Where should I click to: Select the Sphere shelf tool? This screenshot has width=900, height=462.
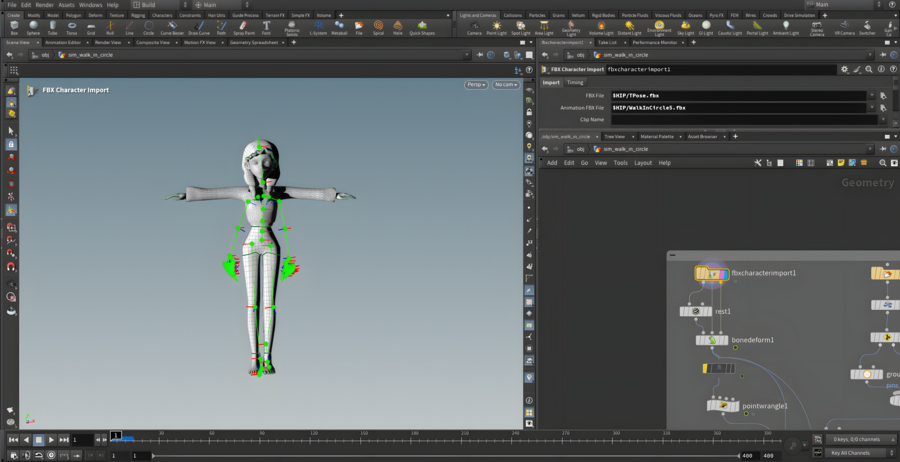pos(32,28)
